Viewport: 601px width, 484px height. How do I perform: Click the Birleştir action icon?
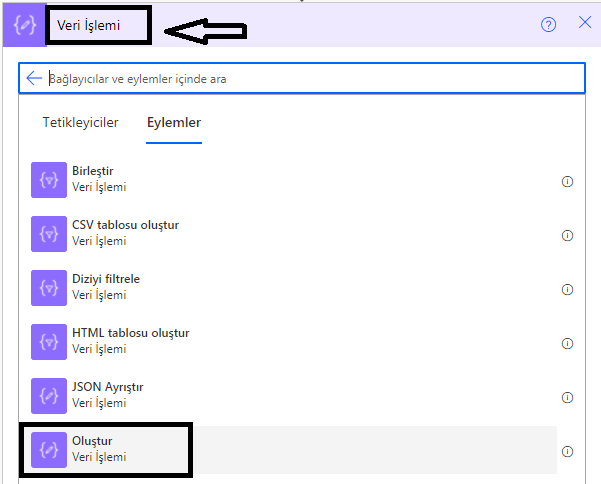49,180
